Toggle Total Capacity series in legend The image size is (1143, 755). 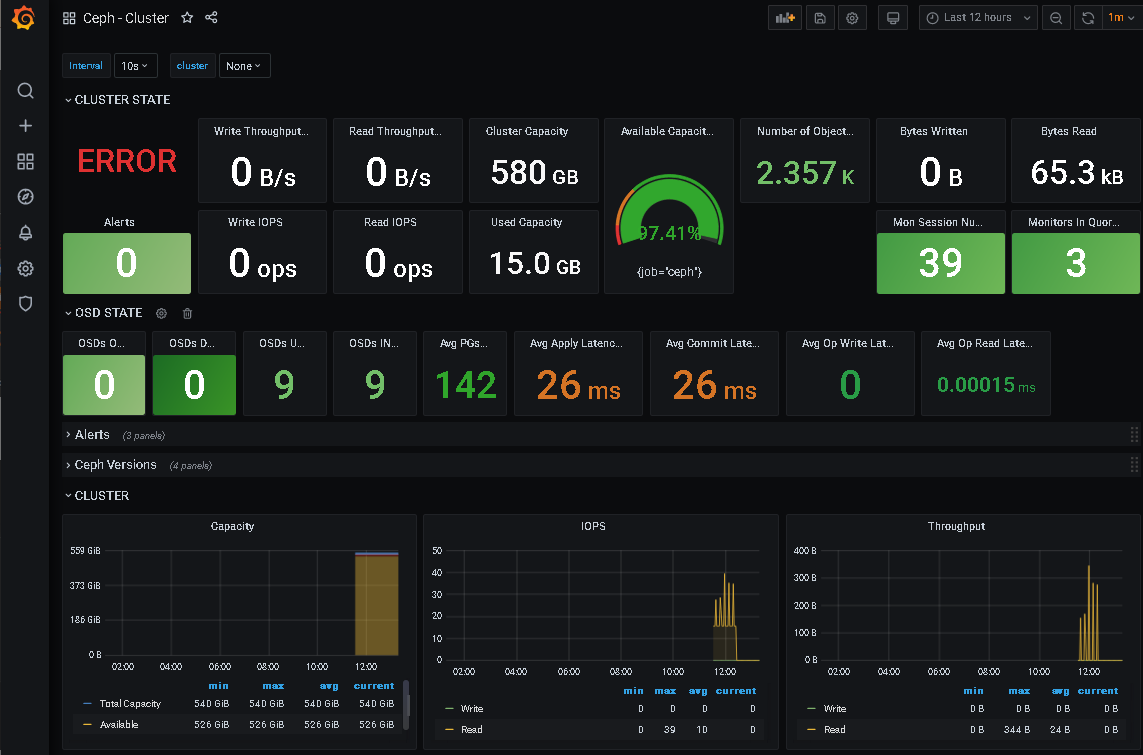click(x=130, y=704)
